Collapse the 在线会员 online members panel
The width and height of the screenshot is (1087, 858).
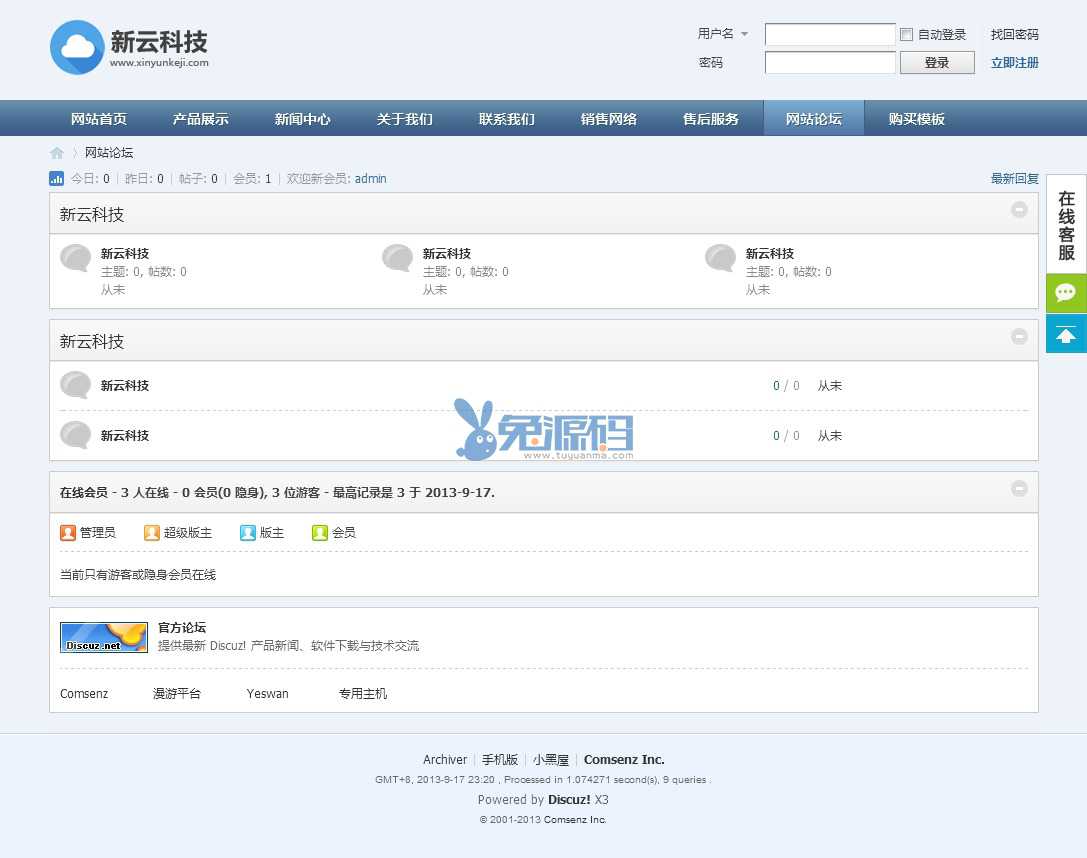point(1019,489)
